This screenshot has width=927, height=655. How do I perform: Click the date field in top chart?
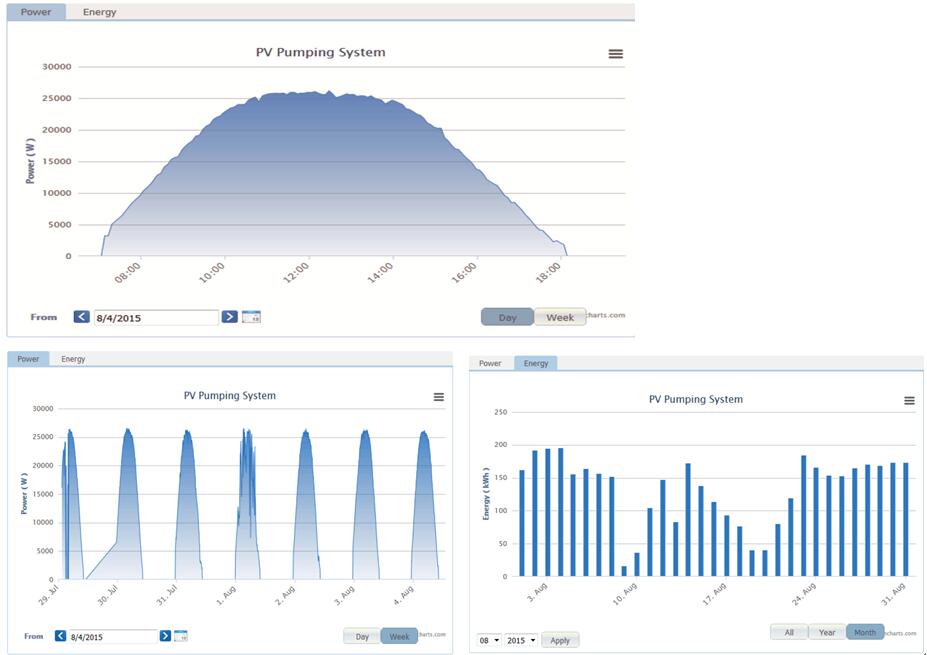[155, 317]
